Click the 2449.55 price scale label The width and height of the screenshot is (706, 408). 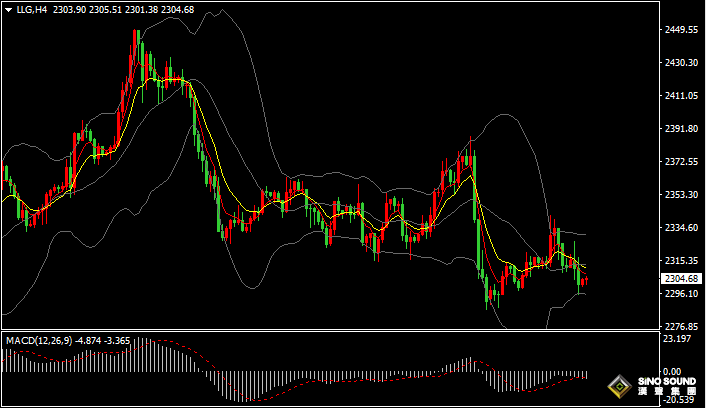(x=680, y=30)
